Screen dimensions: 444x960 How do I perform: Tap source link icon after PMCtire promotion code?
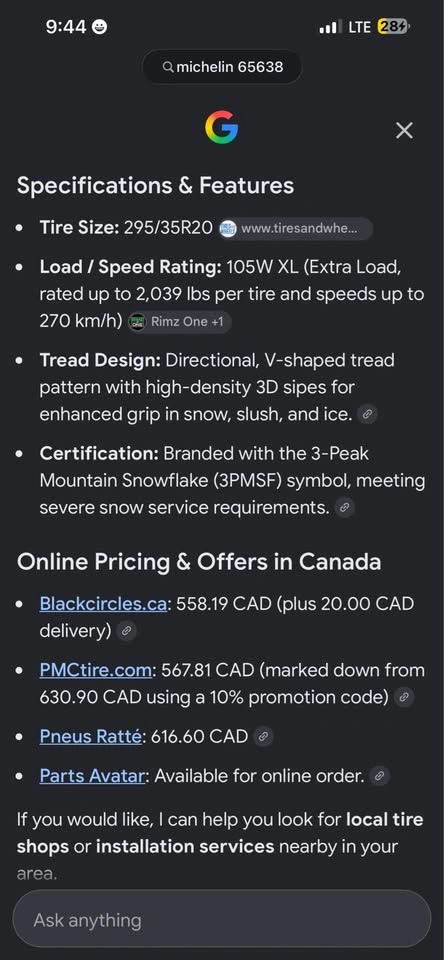point(404,697)
